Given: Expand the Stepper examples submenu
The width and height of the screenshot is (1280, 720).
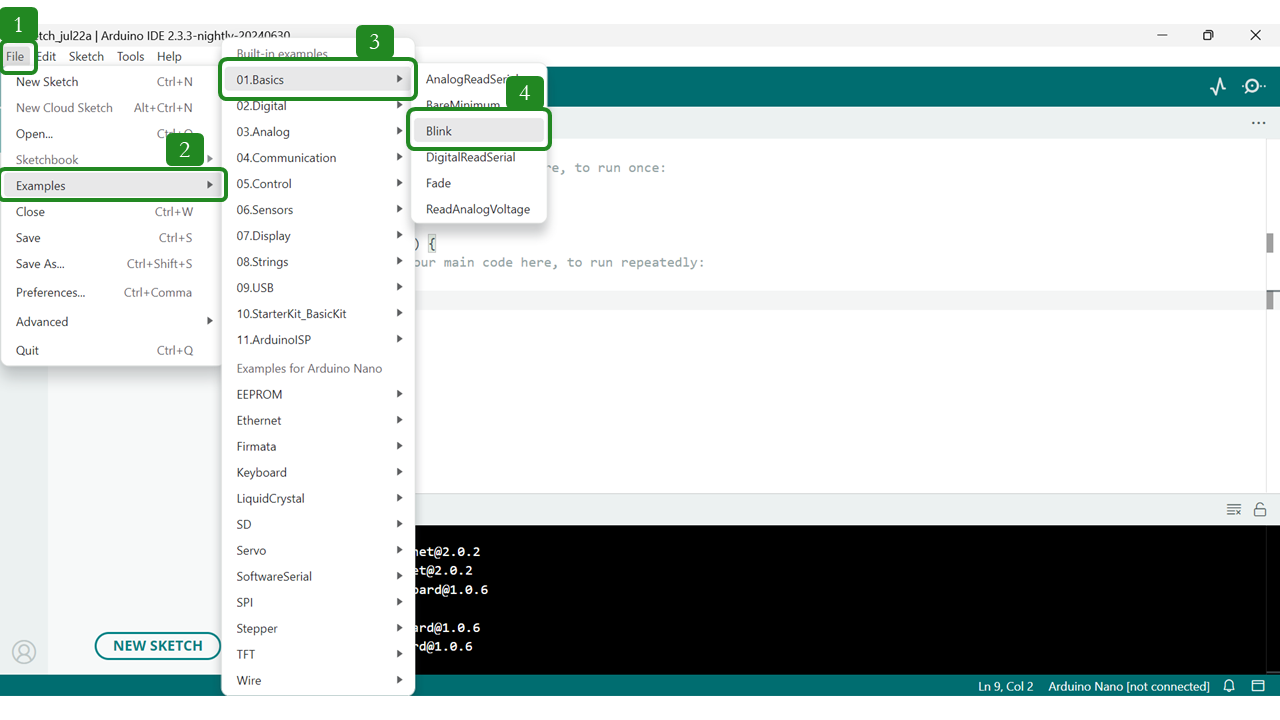Looking at the screenshot, I should click(x=318, y=629).
